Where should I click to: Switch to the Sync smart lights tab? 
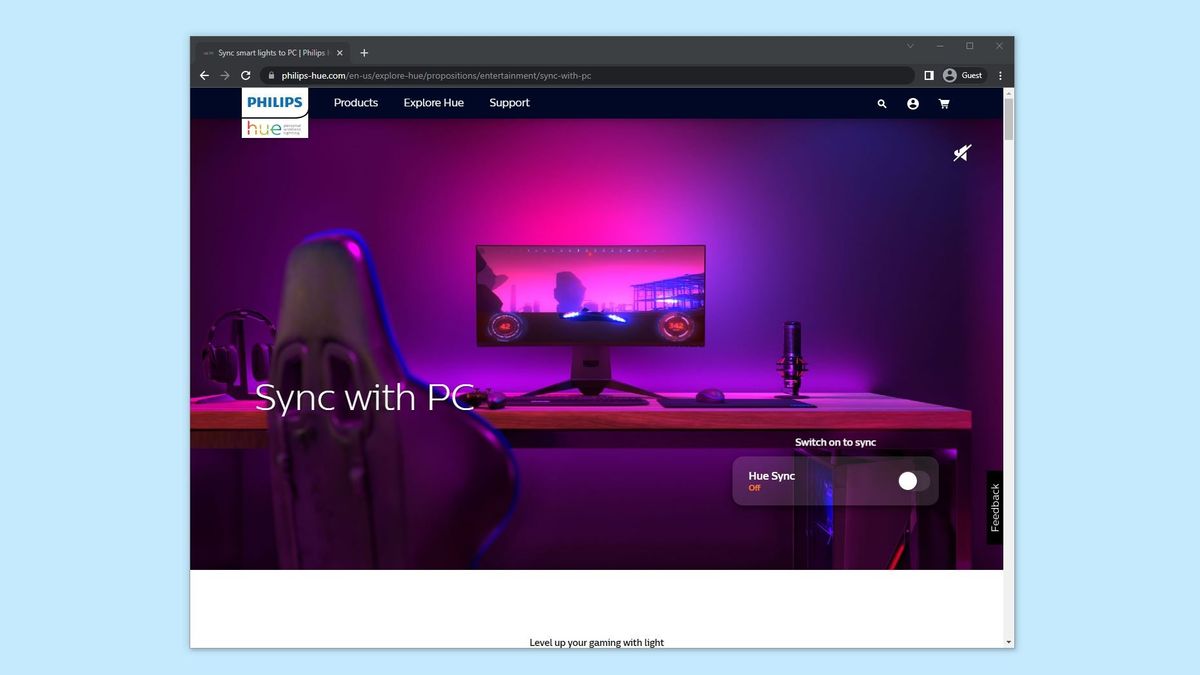(270, 52)
